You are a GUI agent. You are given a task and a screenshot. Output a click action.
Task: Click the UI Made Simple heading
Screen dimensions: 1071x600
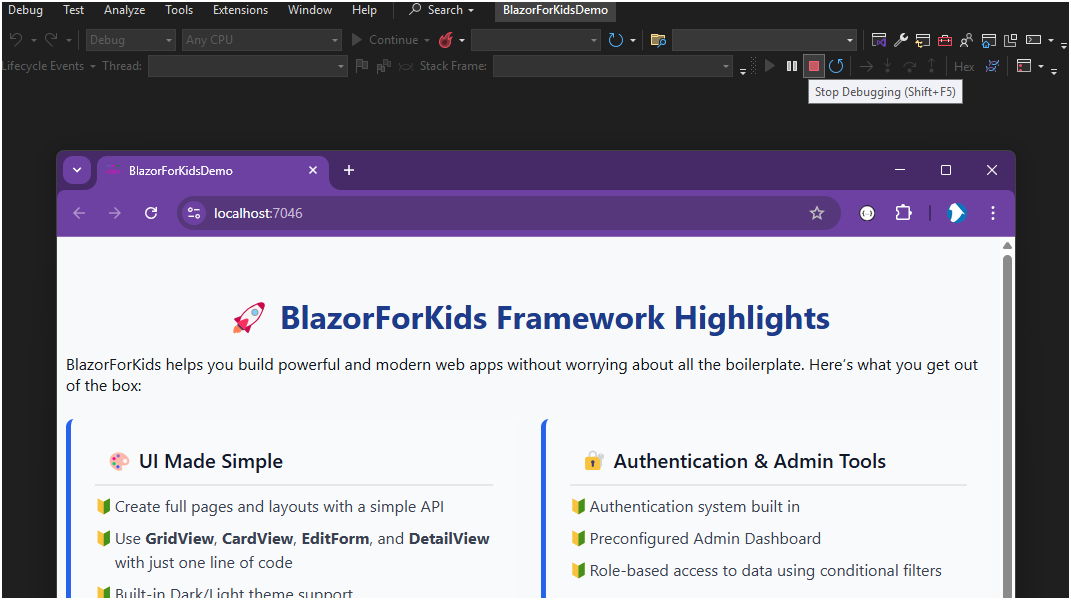(210, 461)
